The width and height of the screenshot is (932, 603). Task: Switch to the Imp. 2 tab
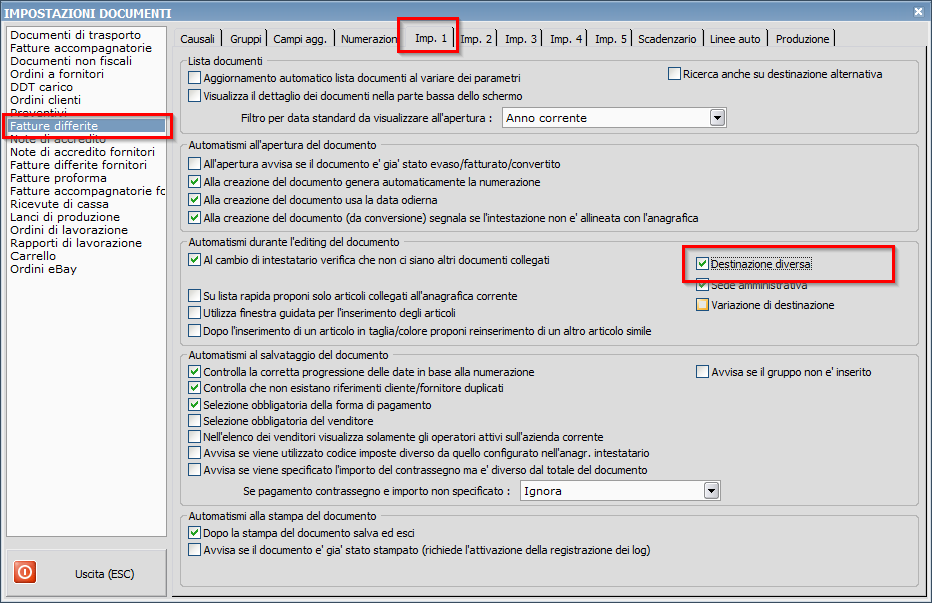click(x=476, y=39)
